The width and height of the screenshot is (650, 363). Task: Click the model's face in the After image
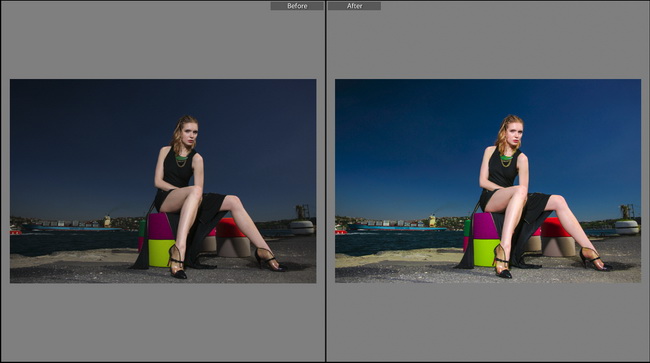click(515, 132)
